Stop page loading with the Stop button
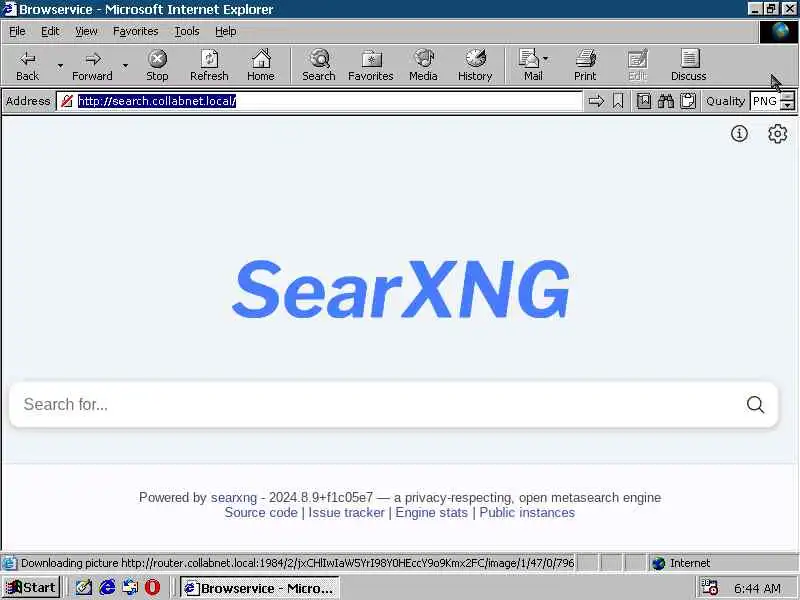800x600 pixels. coord(157,65)
